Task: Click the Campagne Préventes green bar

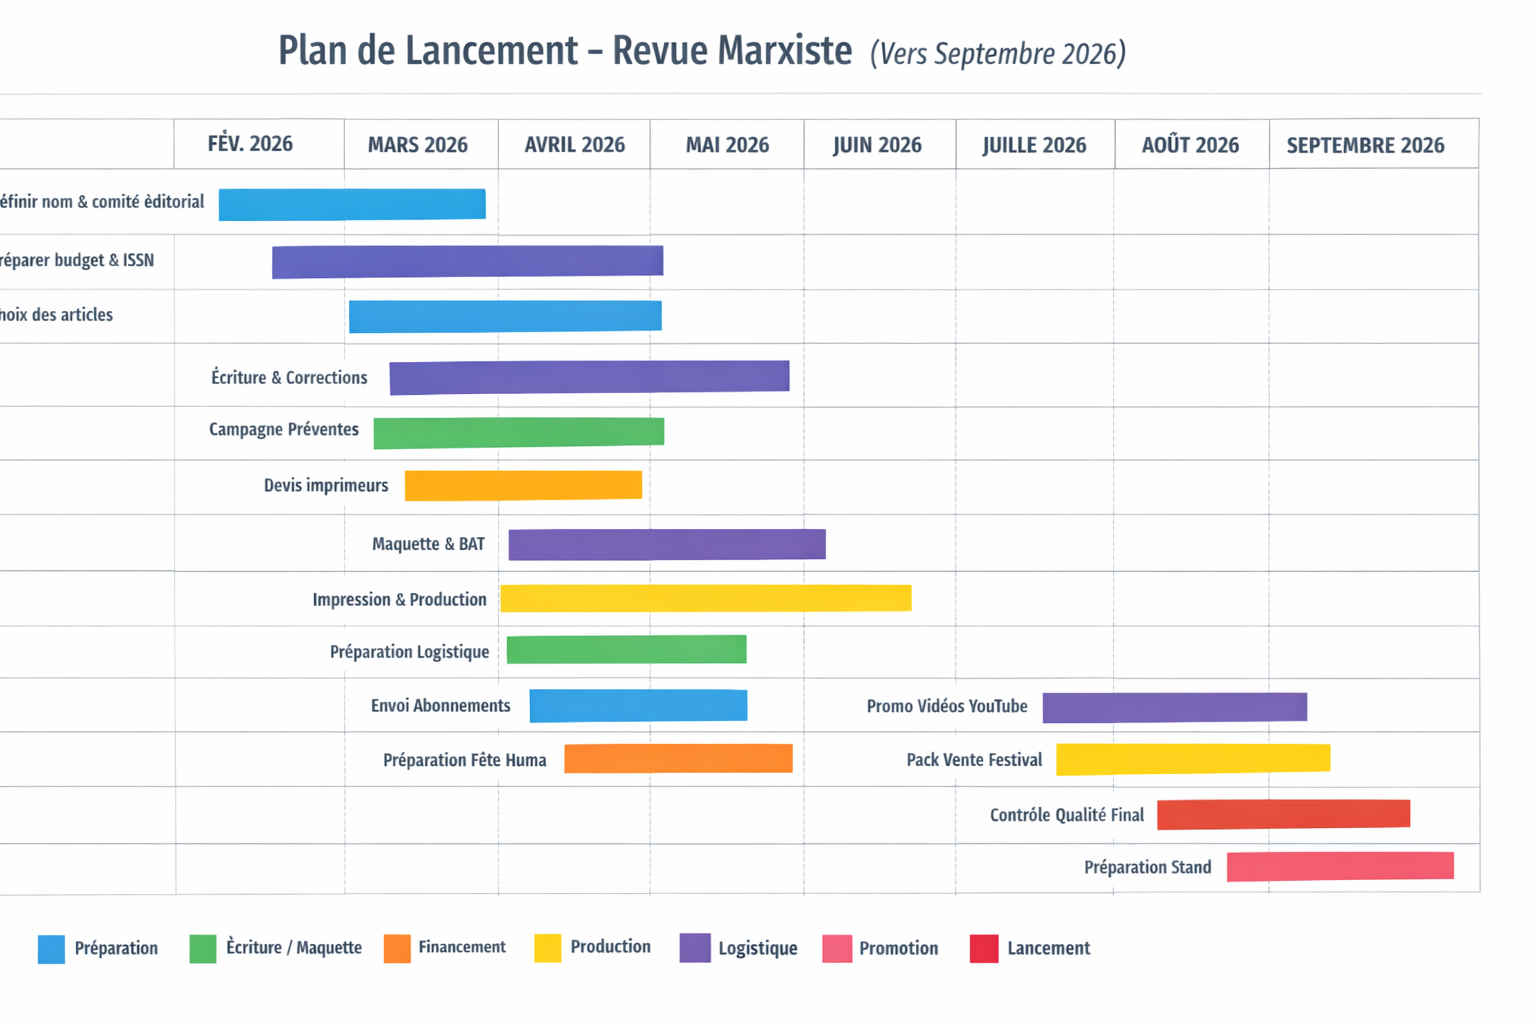Action: pos(518,432)
